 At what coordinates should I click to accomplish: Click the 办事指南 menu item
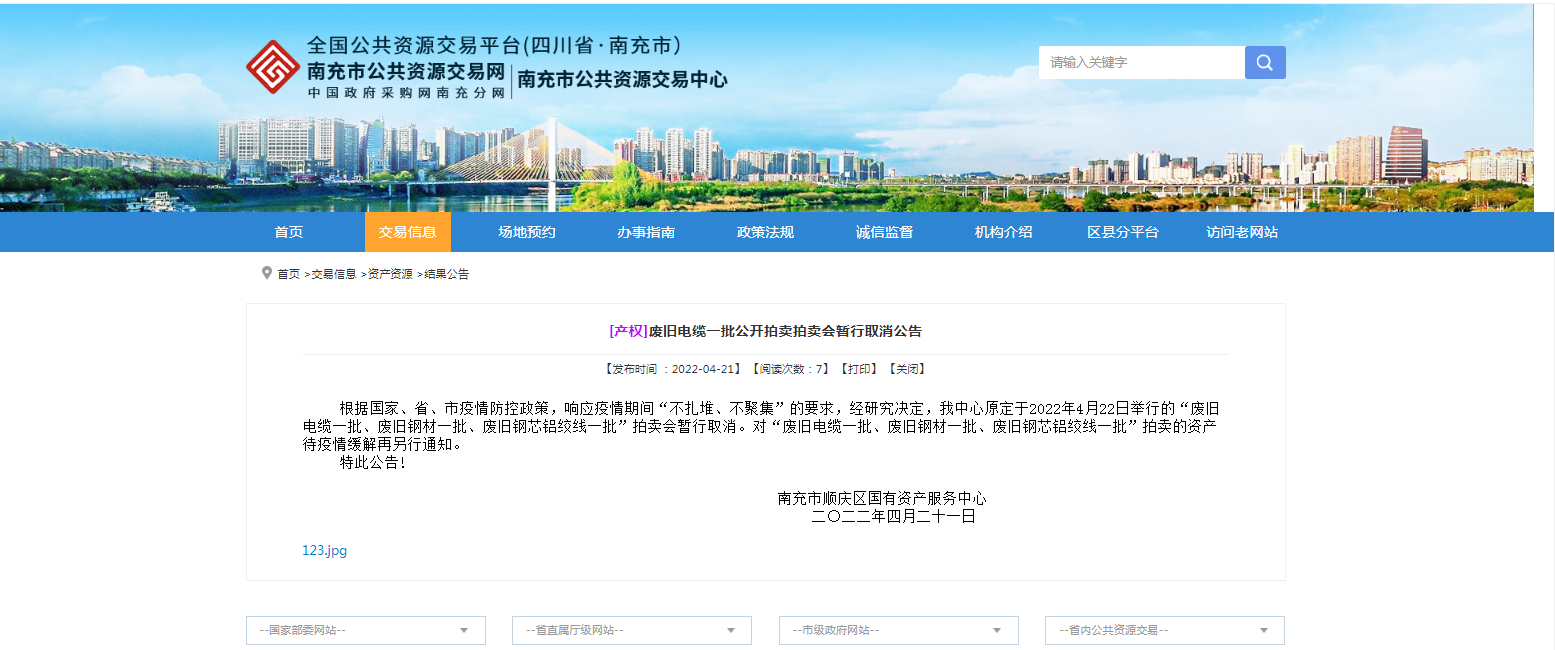click(645, 231)
